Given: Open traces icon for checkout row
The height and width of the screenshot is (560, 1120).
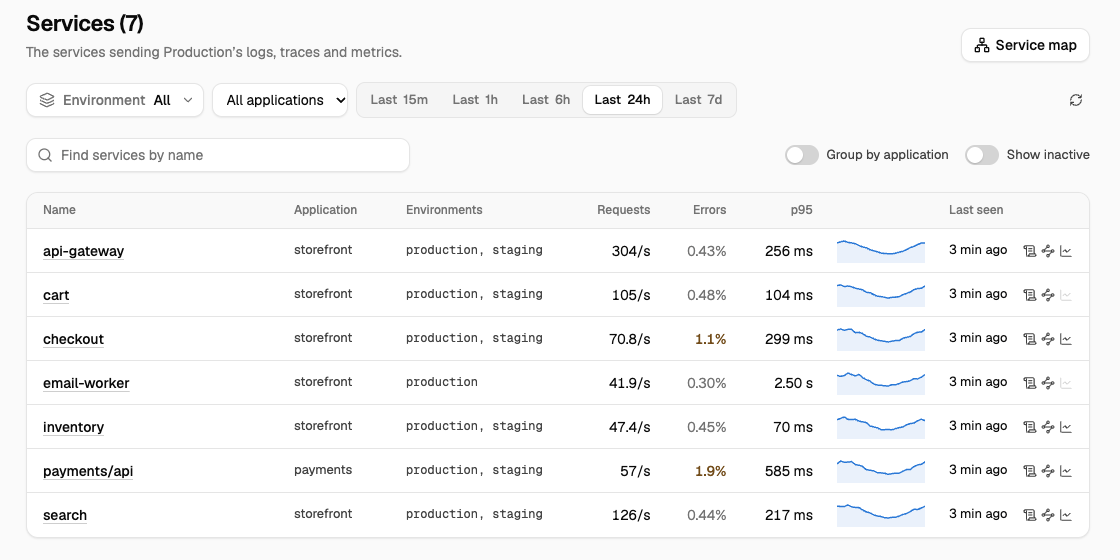Looking at the screenshot, I should (1048, 339).
